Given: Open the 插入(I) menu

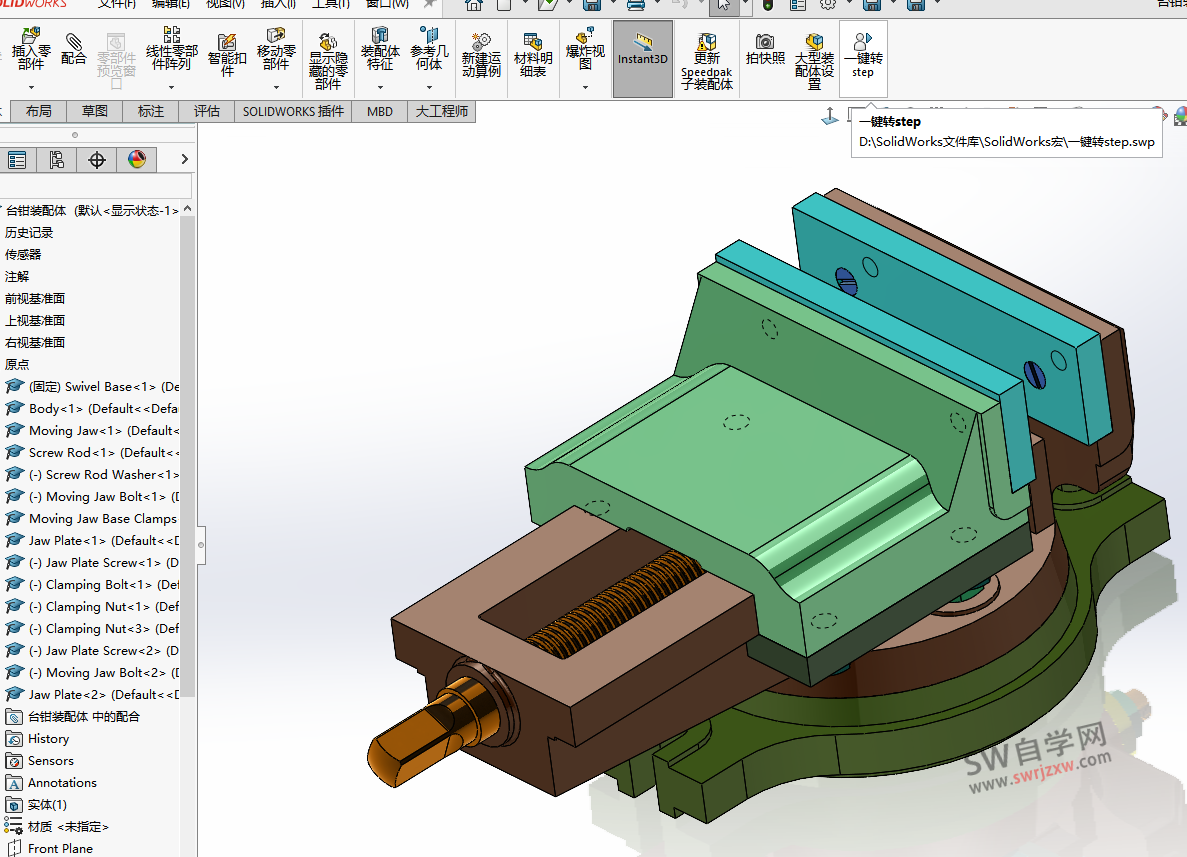Looking at the screenshot, I should click(278, 5).
